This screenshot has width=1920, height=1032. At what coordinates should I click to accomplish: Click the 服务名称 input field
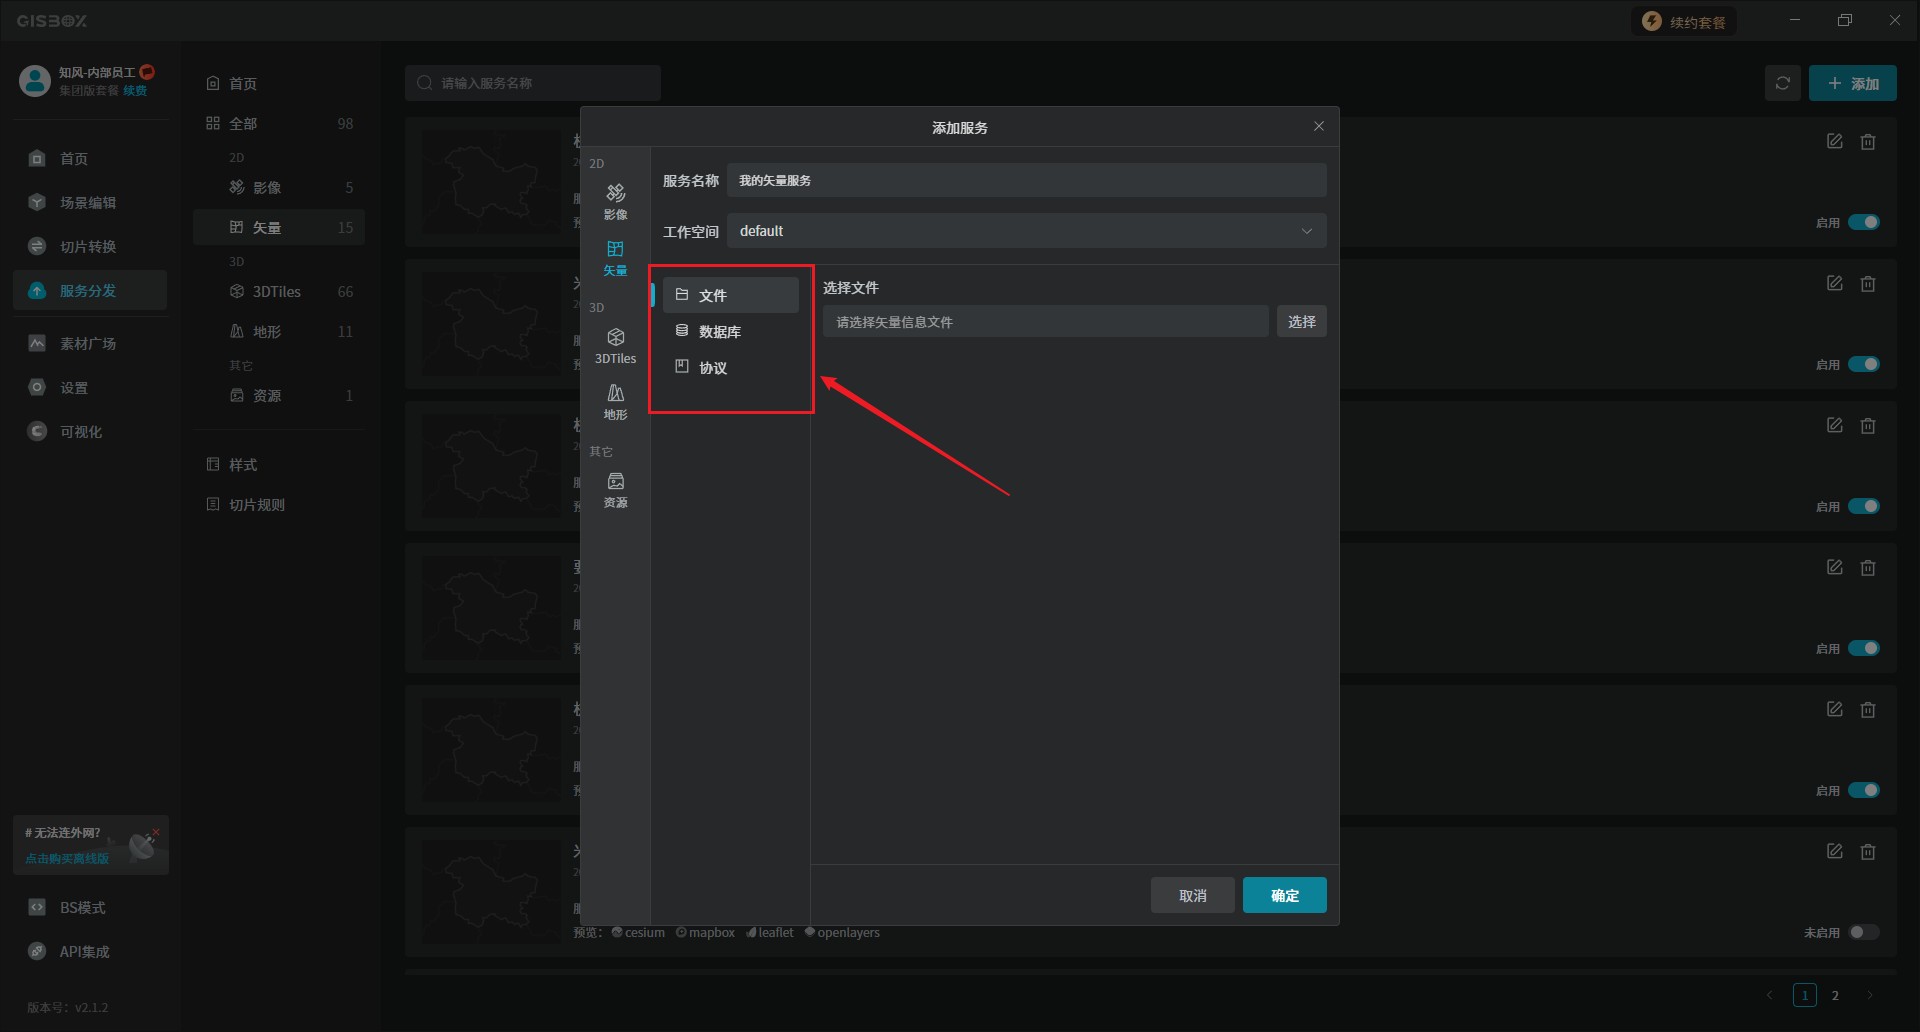click(1026, 181)
